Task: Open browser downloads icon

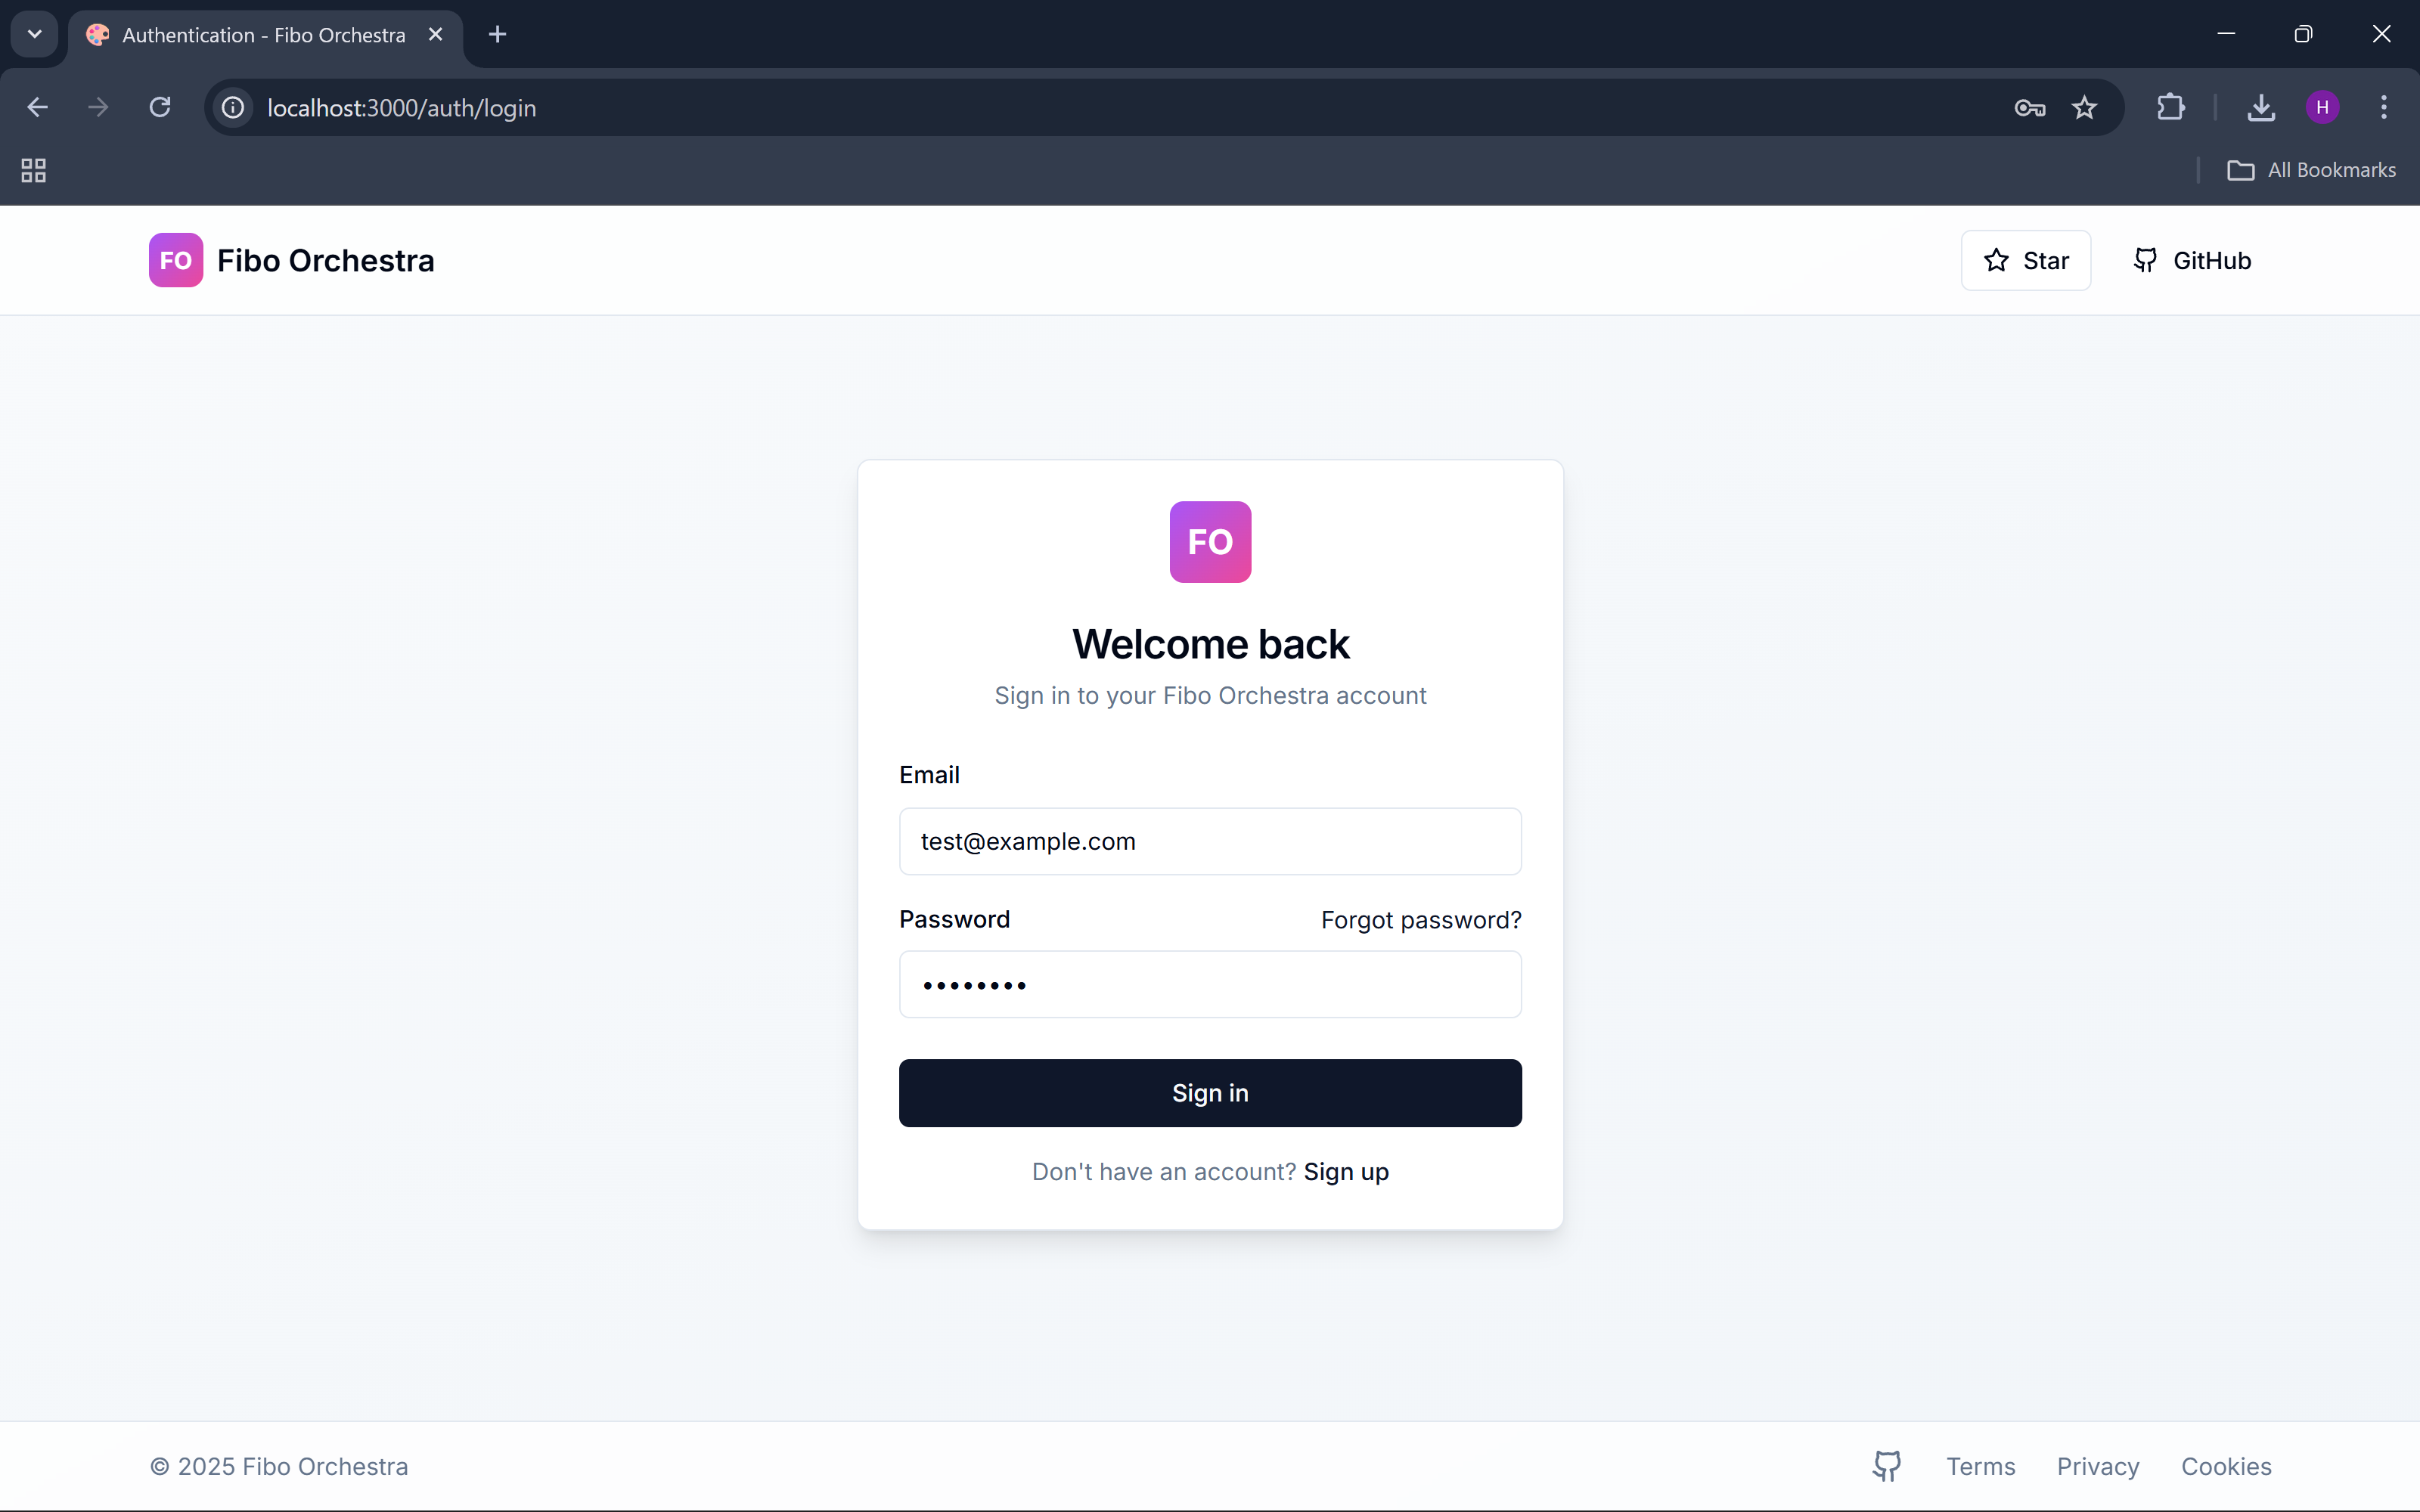Action: 2261,107
